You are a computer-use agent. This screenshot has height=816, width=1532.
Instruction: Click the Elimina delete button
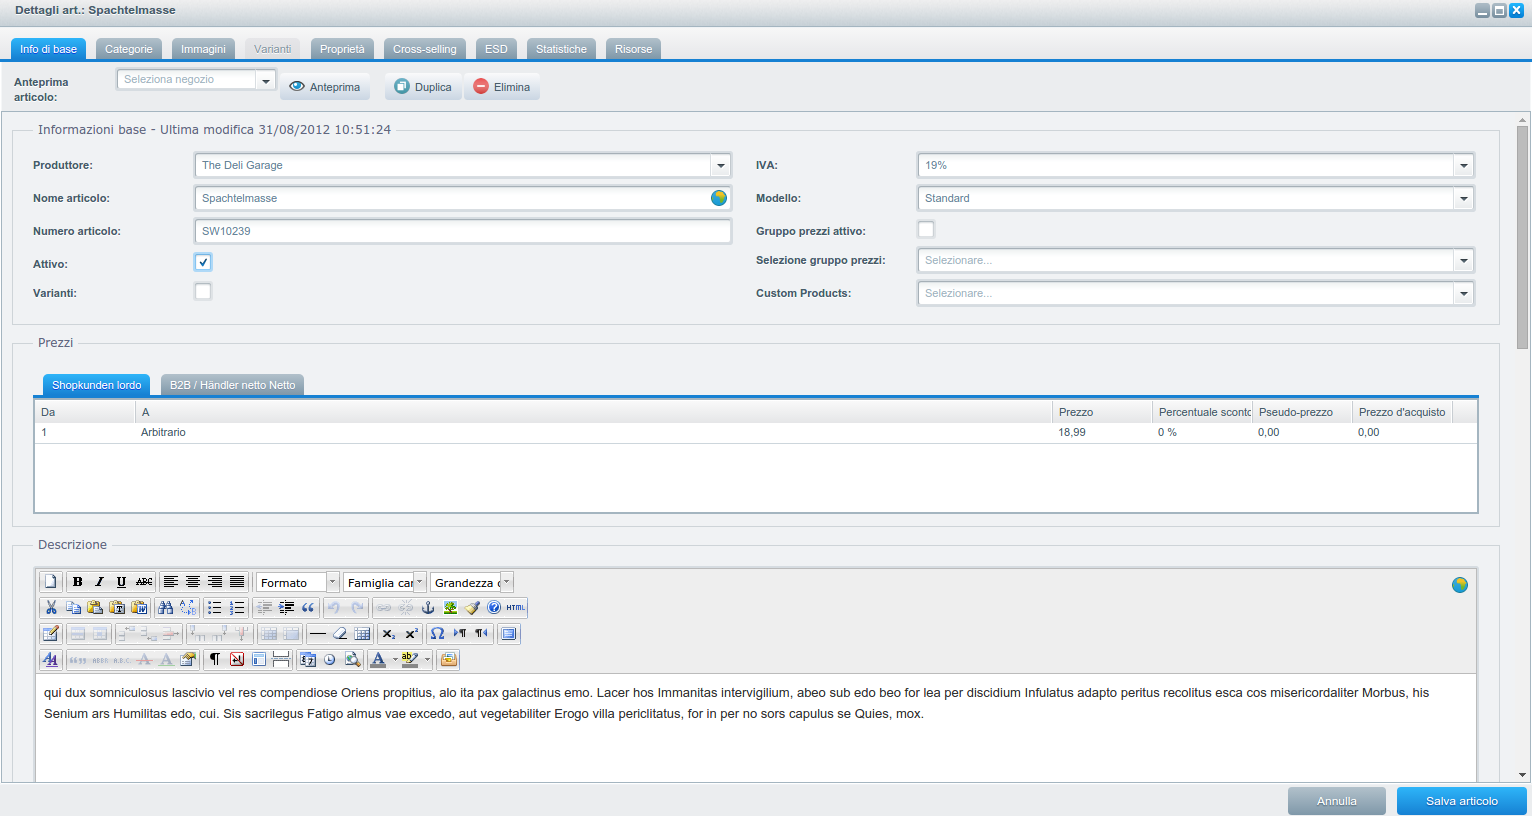502,87
